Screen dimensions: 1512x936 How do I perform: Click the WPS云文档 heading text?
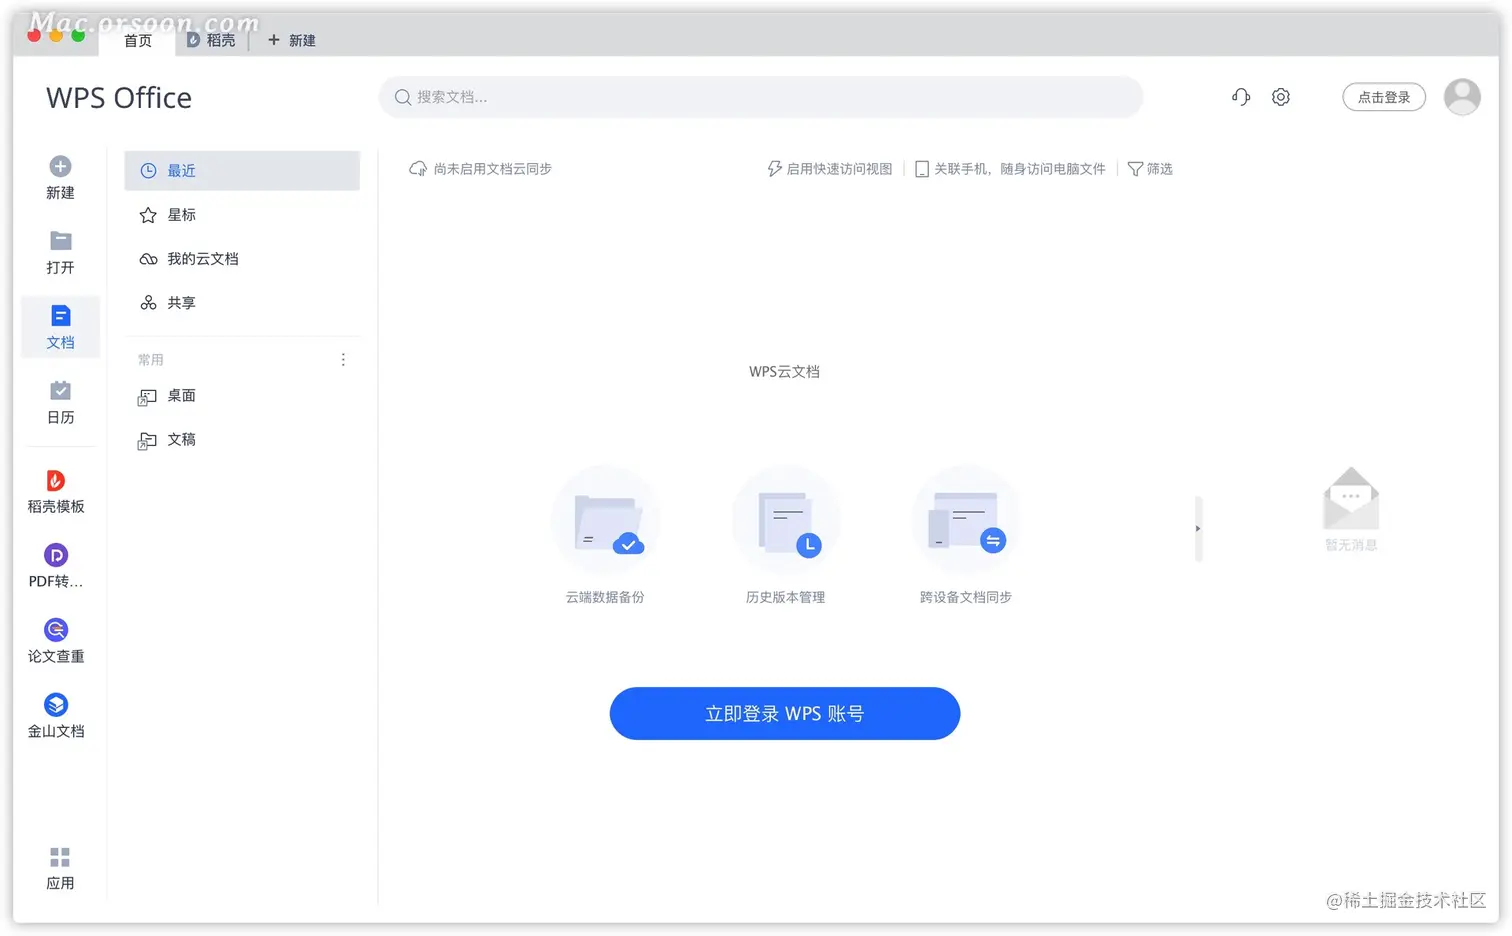point(785,372)
